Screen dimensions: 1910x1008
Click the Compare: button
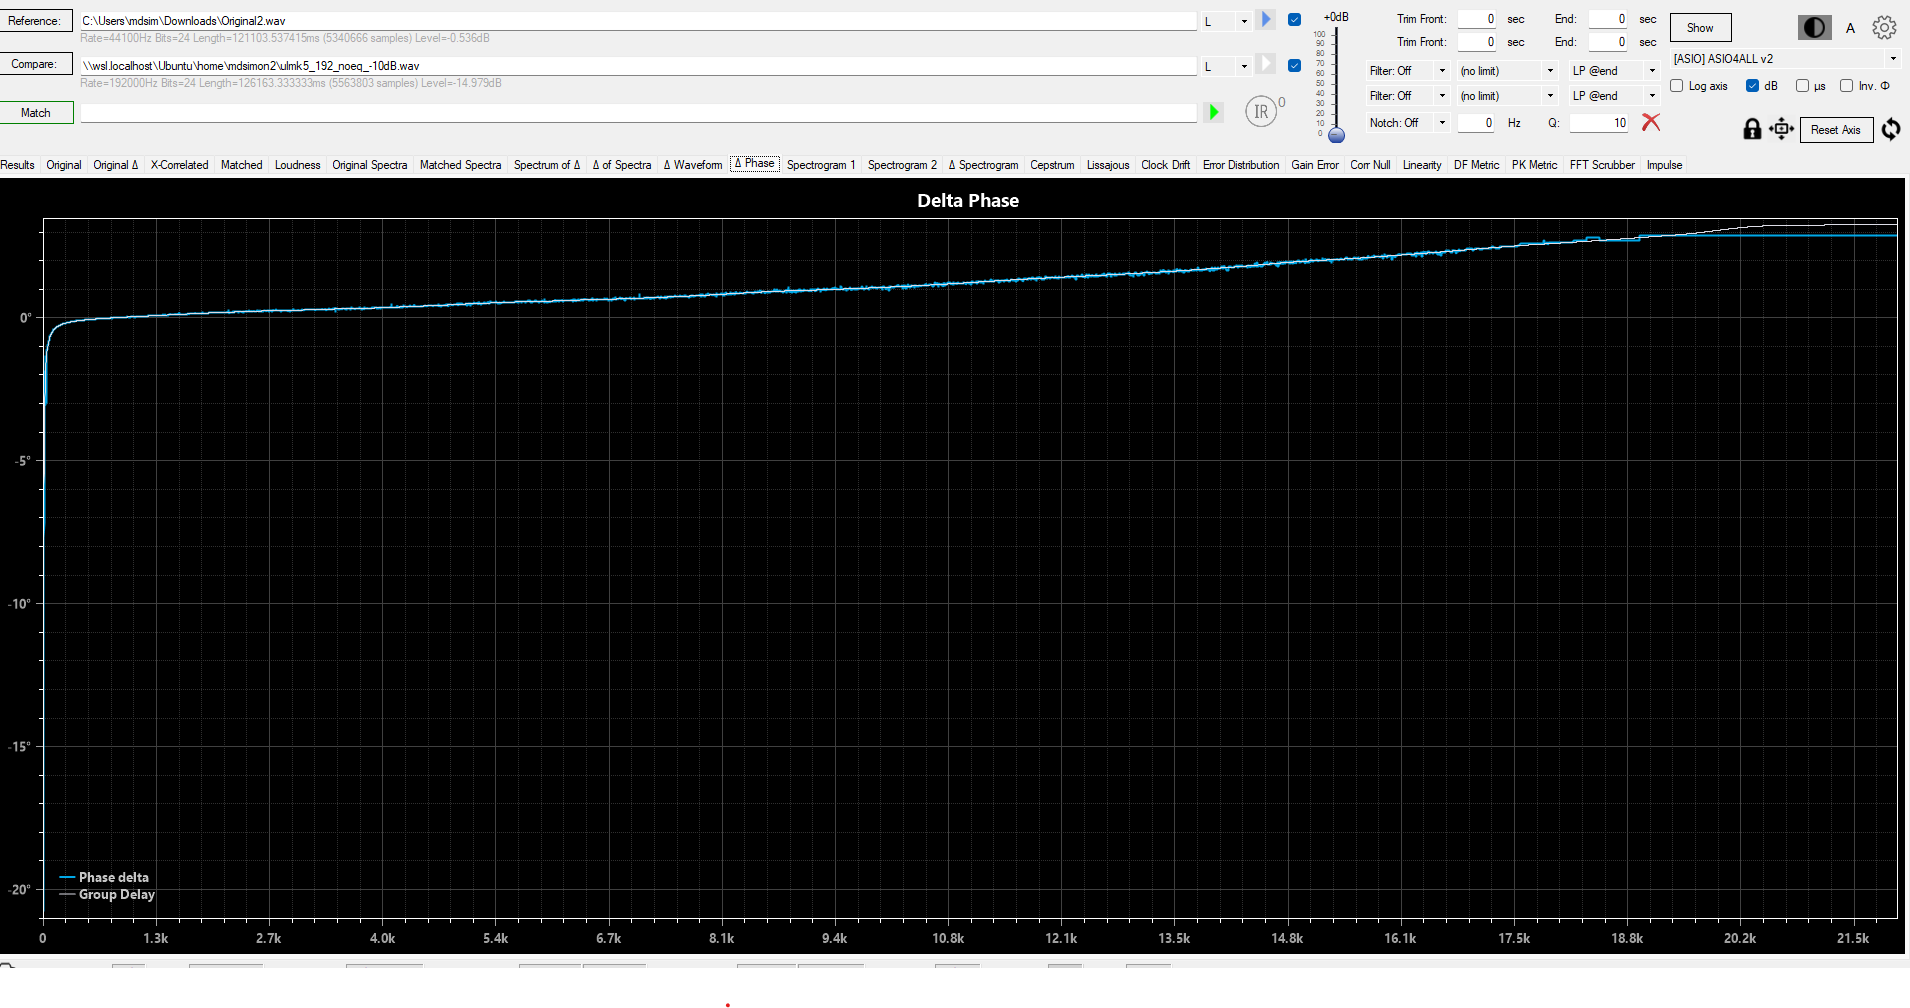coord(36,64)
